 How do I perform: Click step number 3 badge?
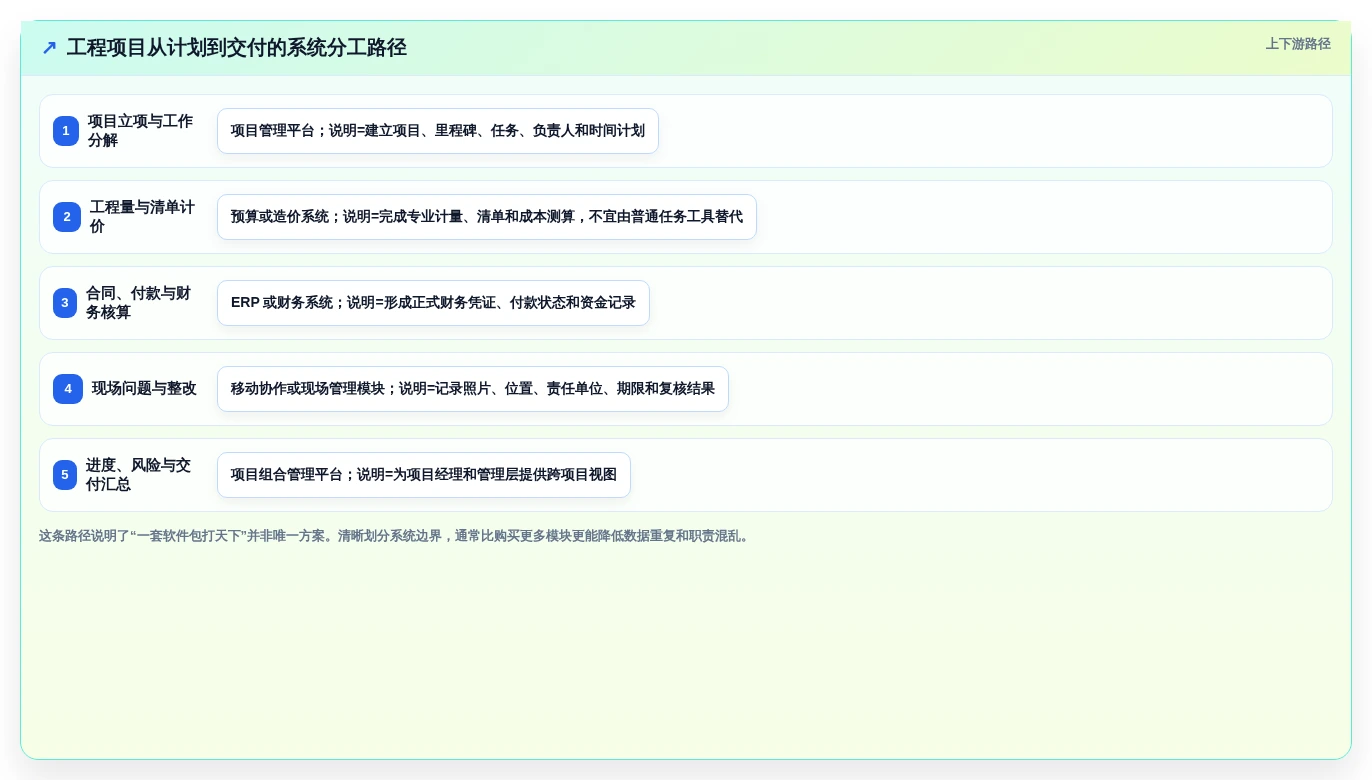tap(65, 303)
